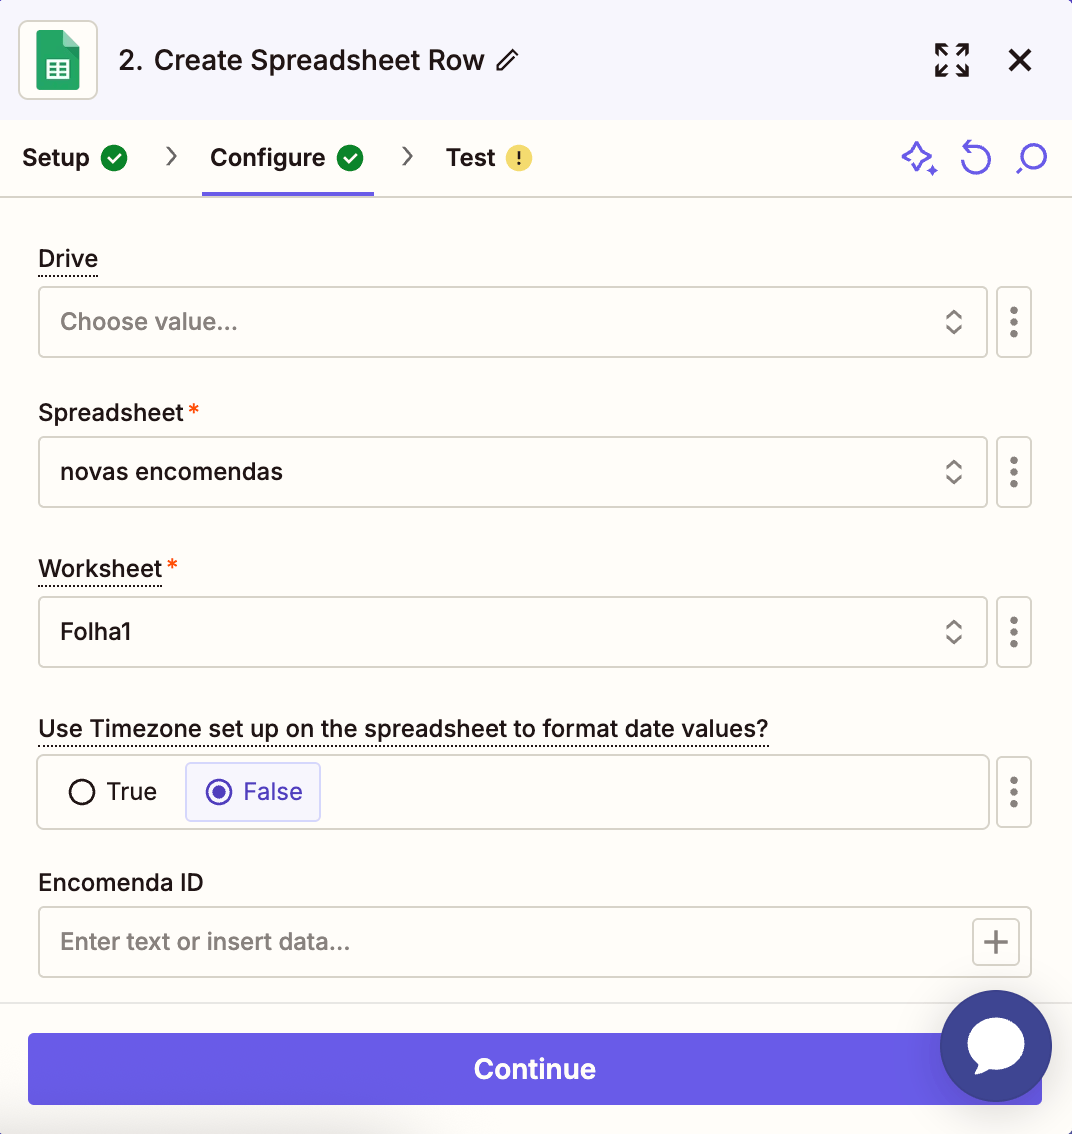Viewport: 1072px width, 1134px height.
Task: Open the three-dot menu beside Drive
Action: tap(1014, 322)
